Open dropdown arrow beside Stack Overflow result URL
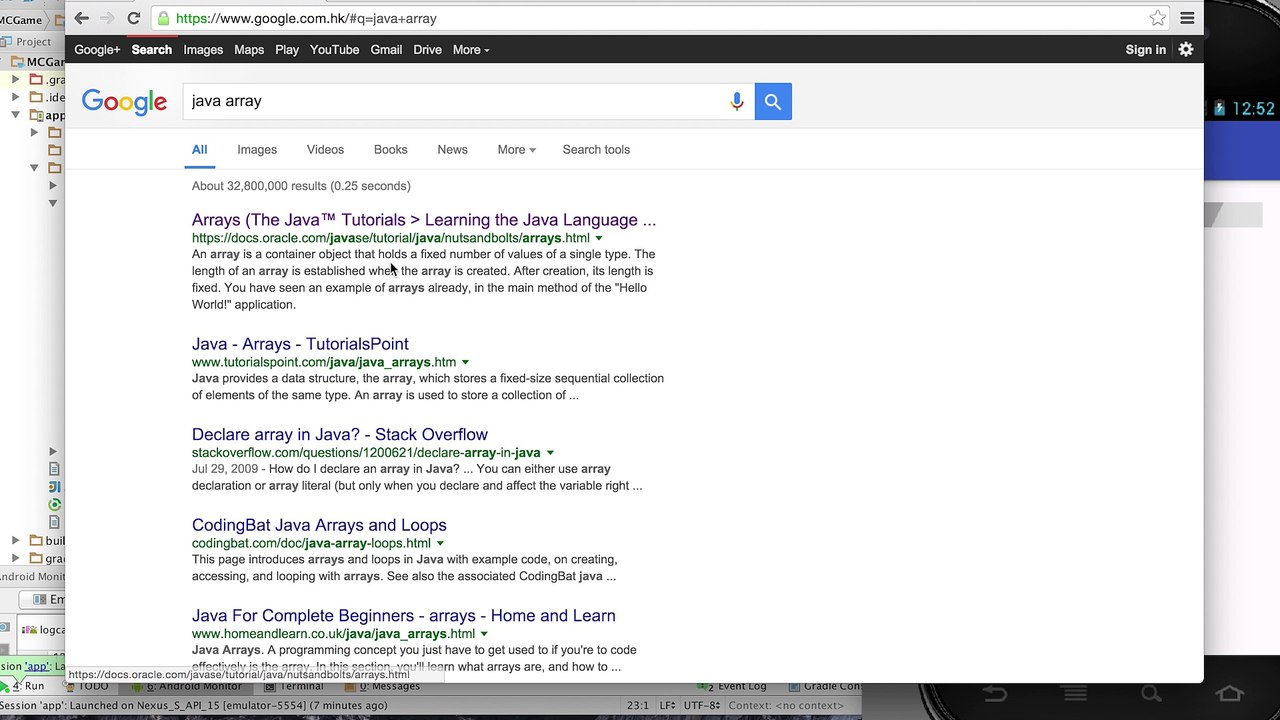The width and height of the screenshot is (1280, 720). pyautogui.click(x=550, y=453)
